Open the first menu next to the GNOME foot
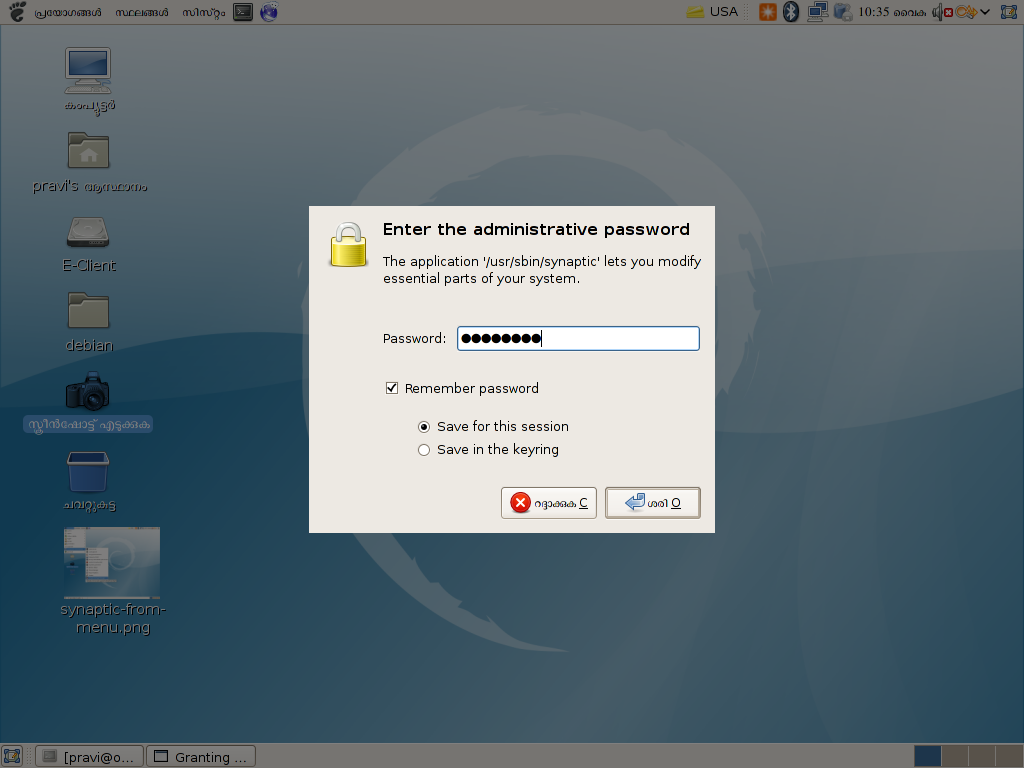Image resolution: width=1024 pixels, height=768 pixels. 68,12
